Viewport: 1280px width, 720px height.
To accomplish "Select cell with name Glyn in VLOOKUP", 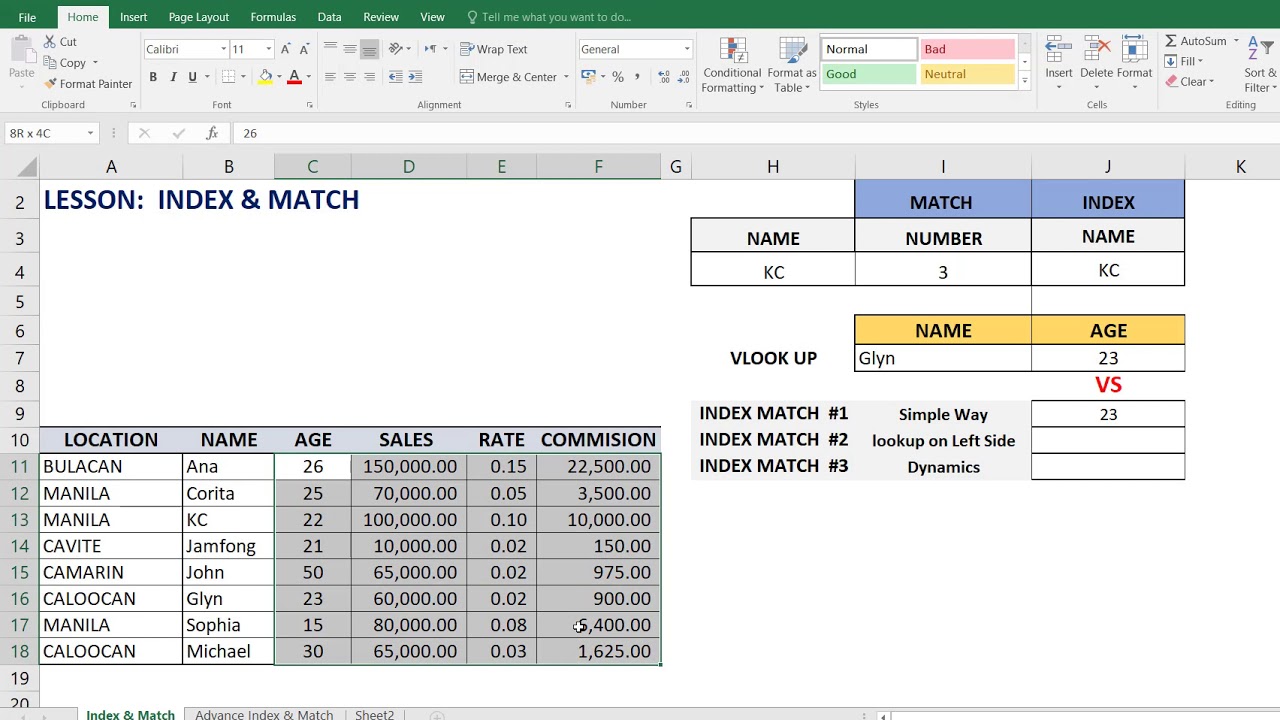I will (x=943, y=358).
